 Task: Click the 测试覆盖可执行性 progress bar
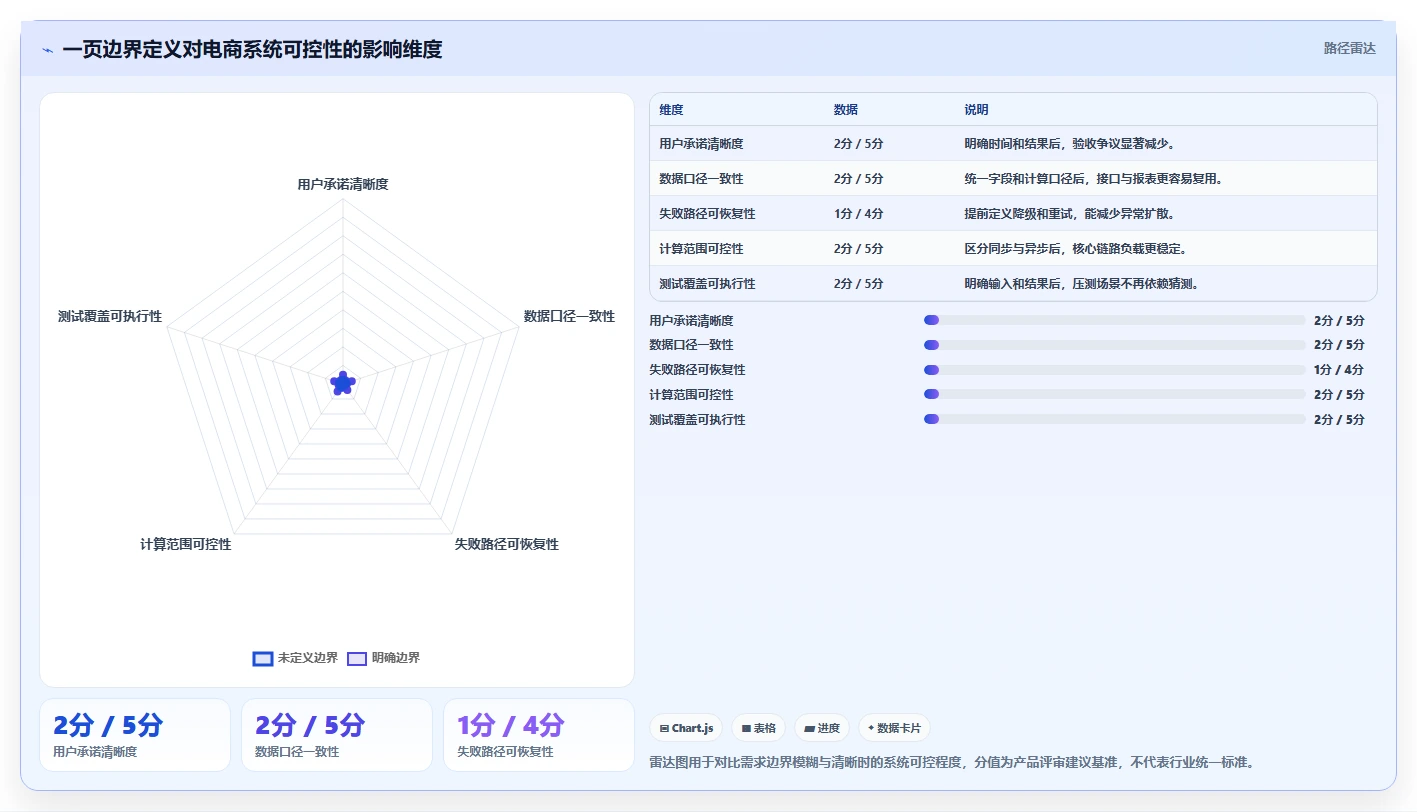click(x=1115, y=419)
